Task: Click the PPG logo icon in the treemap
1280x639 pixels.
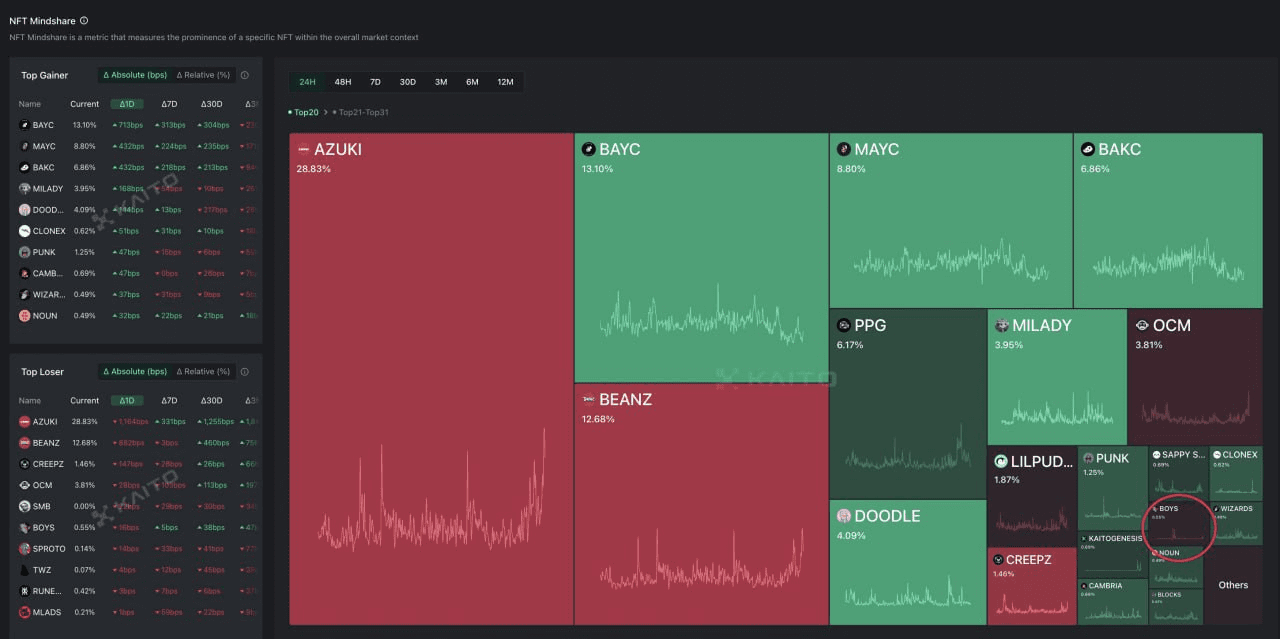Action: pos(844,325)
